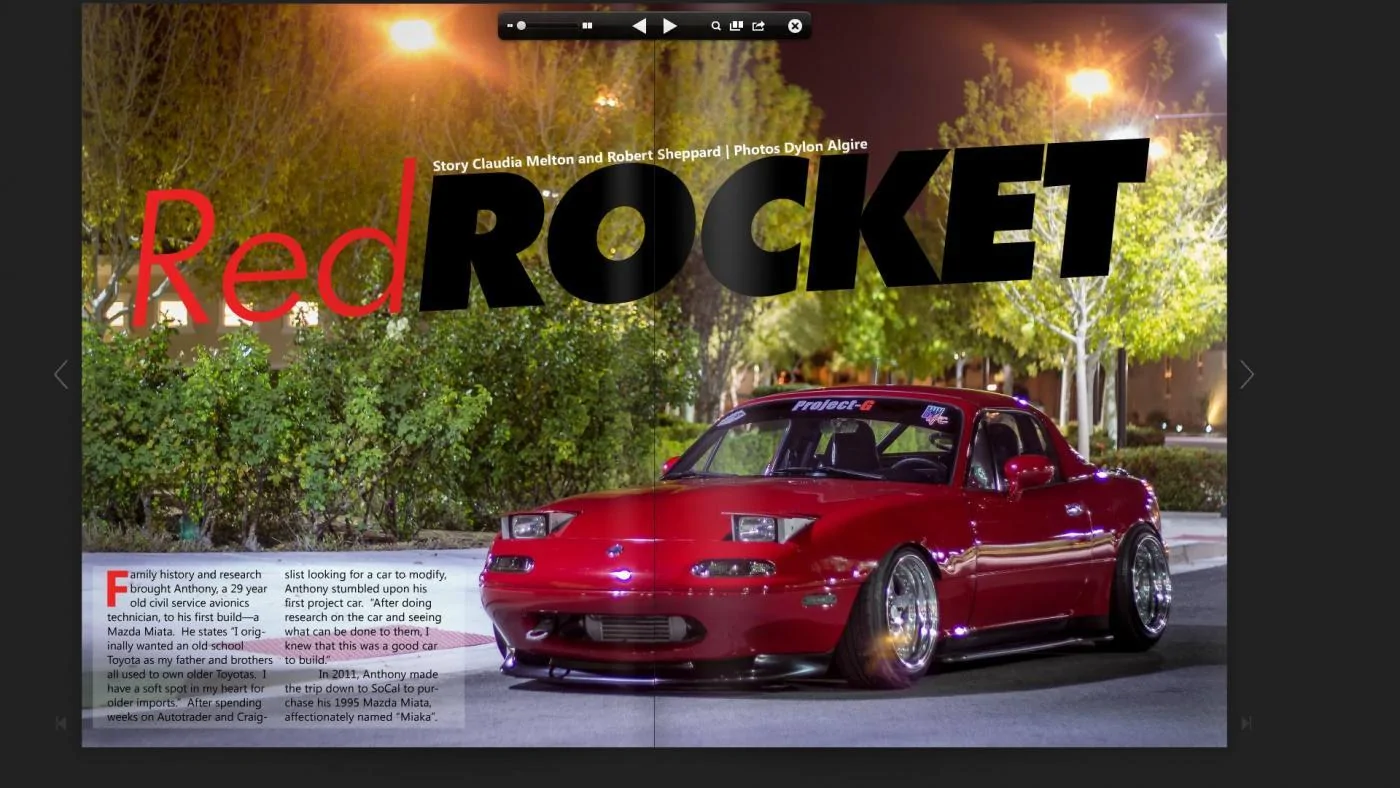Click the zoom slider knob in the toolbar
The image size is (1400, 788).
(x=521, y=26)
